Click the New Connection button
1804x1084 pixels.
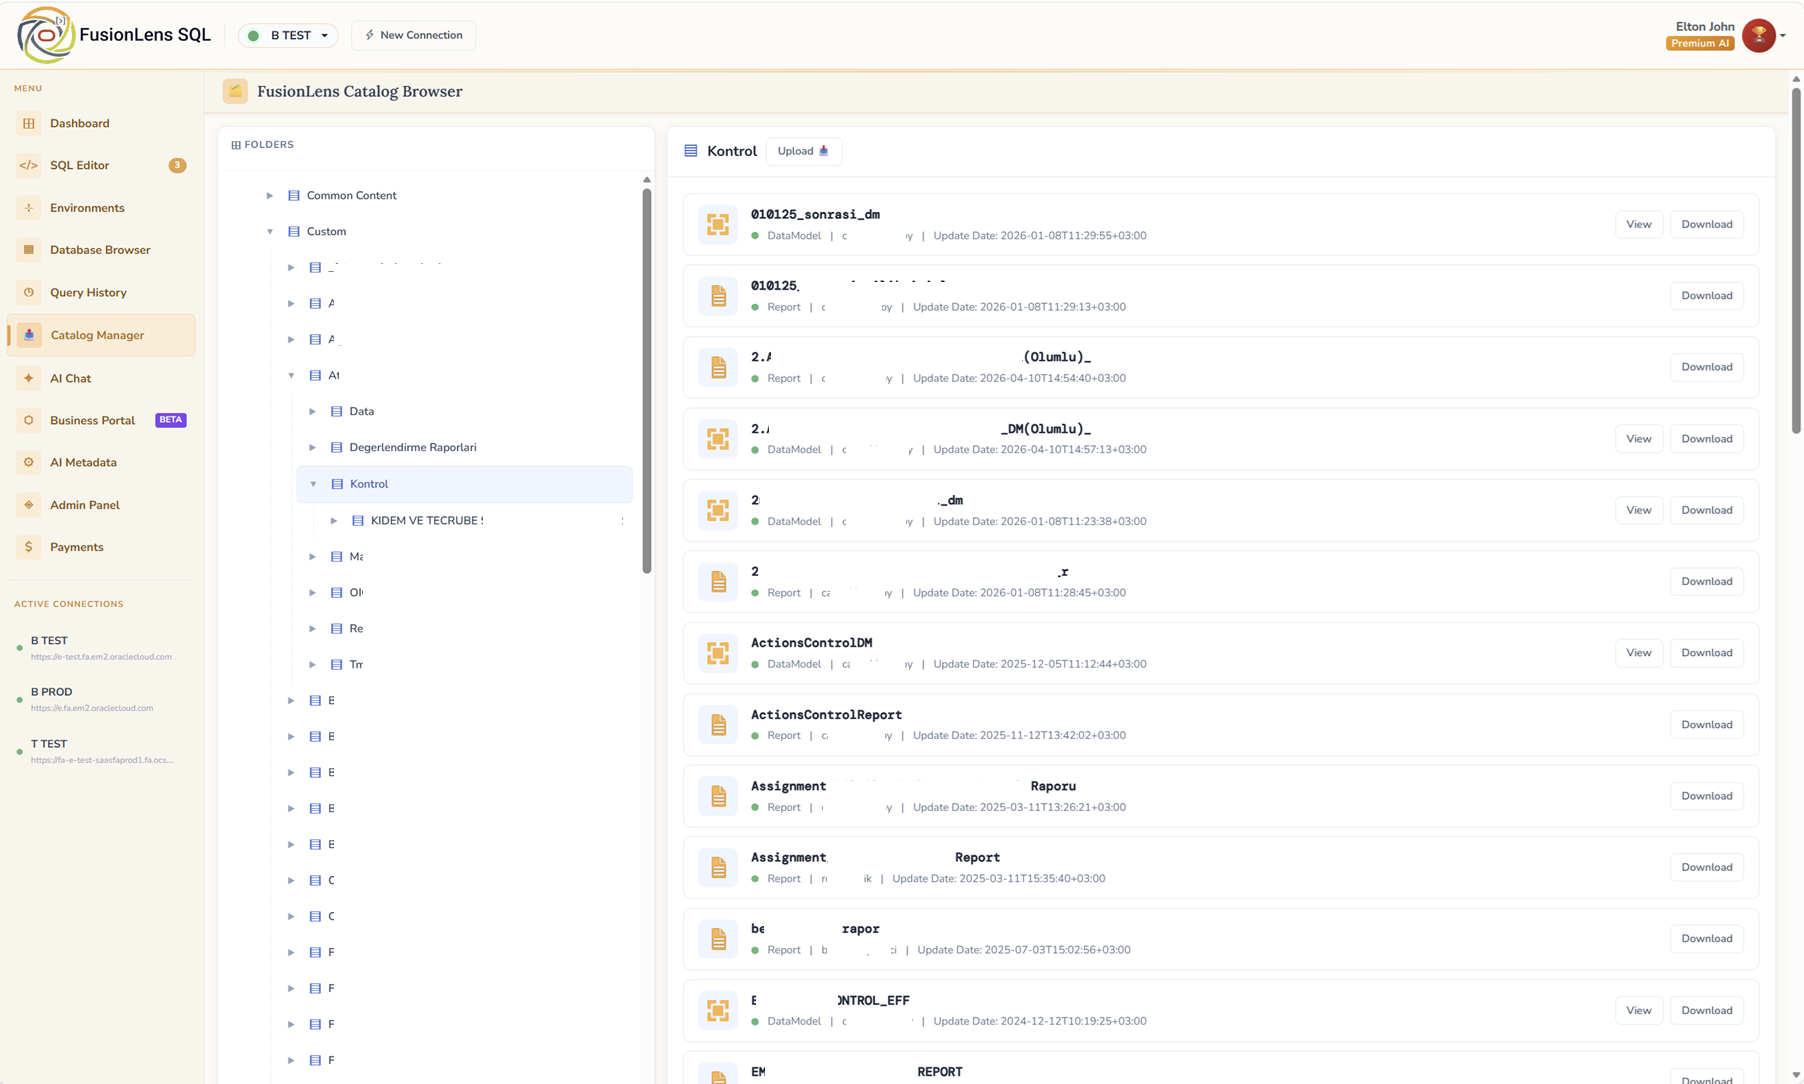pos(414,35)
